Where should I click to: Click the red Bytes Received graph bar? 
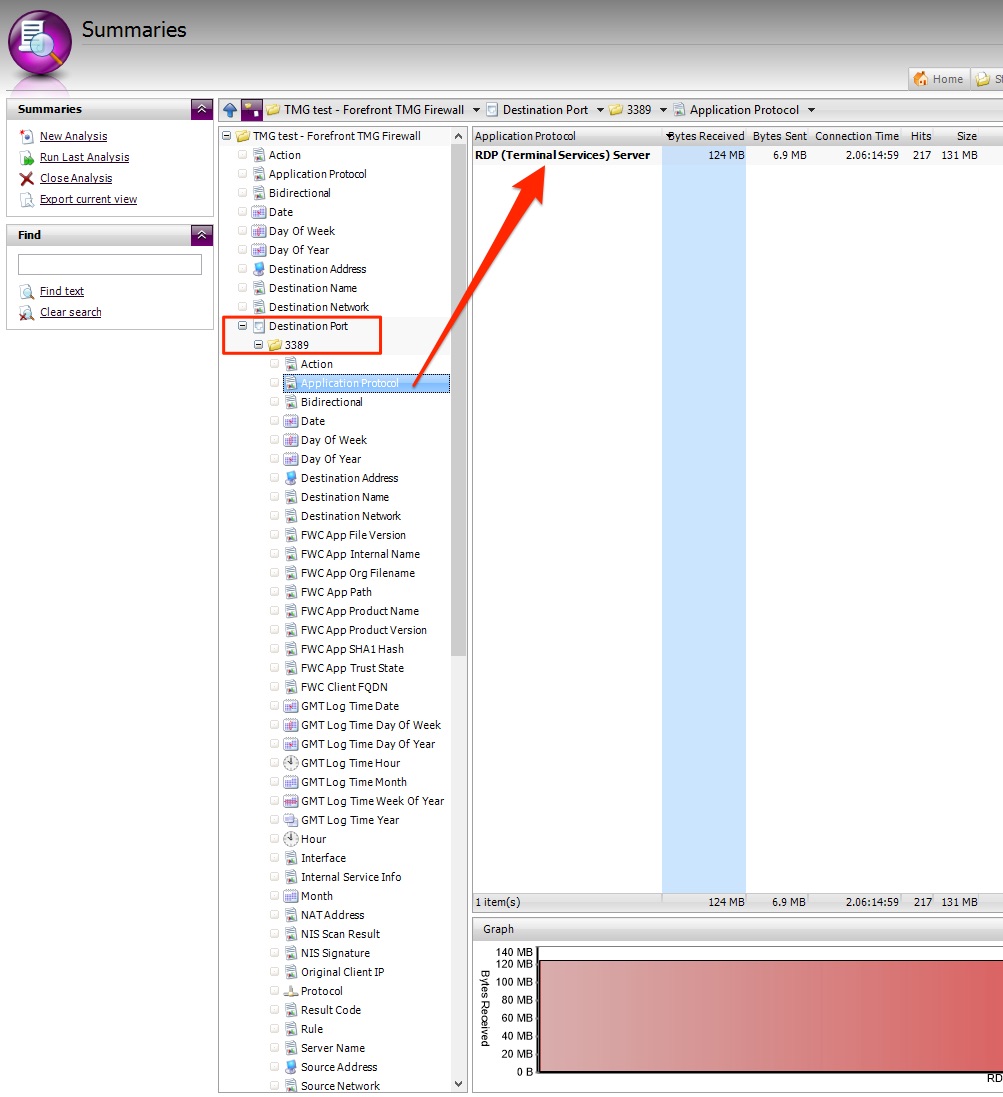(771, 1016)
